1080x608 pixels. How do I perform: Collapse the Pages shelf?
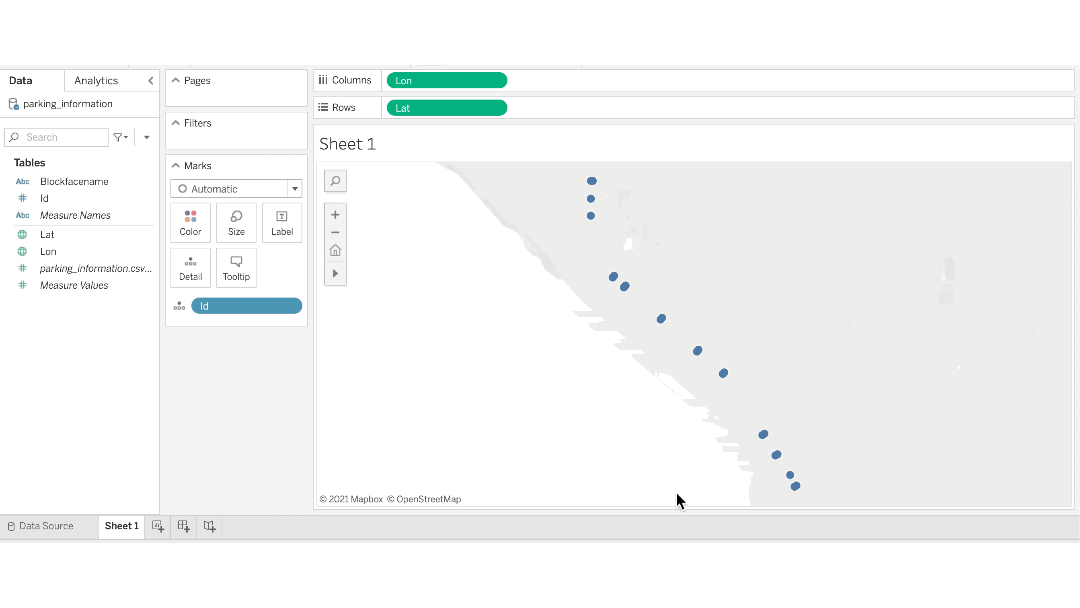(x=176, y=80)
